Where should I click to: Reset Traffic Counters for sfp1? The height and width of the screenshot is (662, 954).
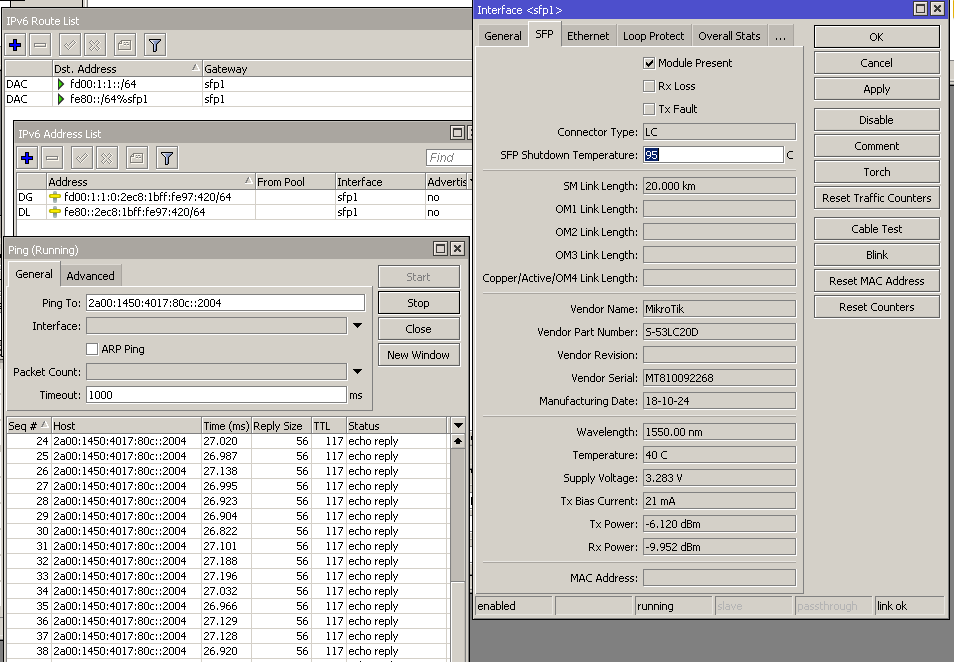point(877,198)
